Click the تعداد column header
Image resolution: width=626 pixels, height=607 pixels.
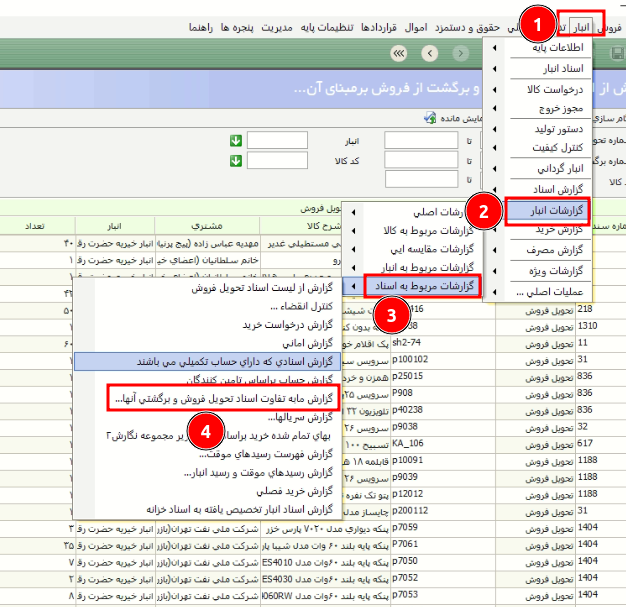coord(34,226)
